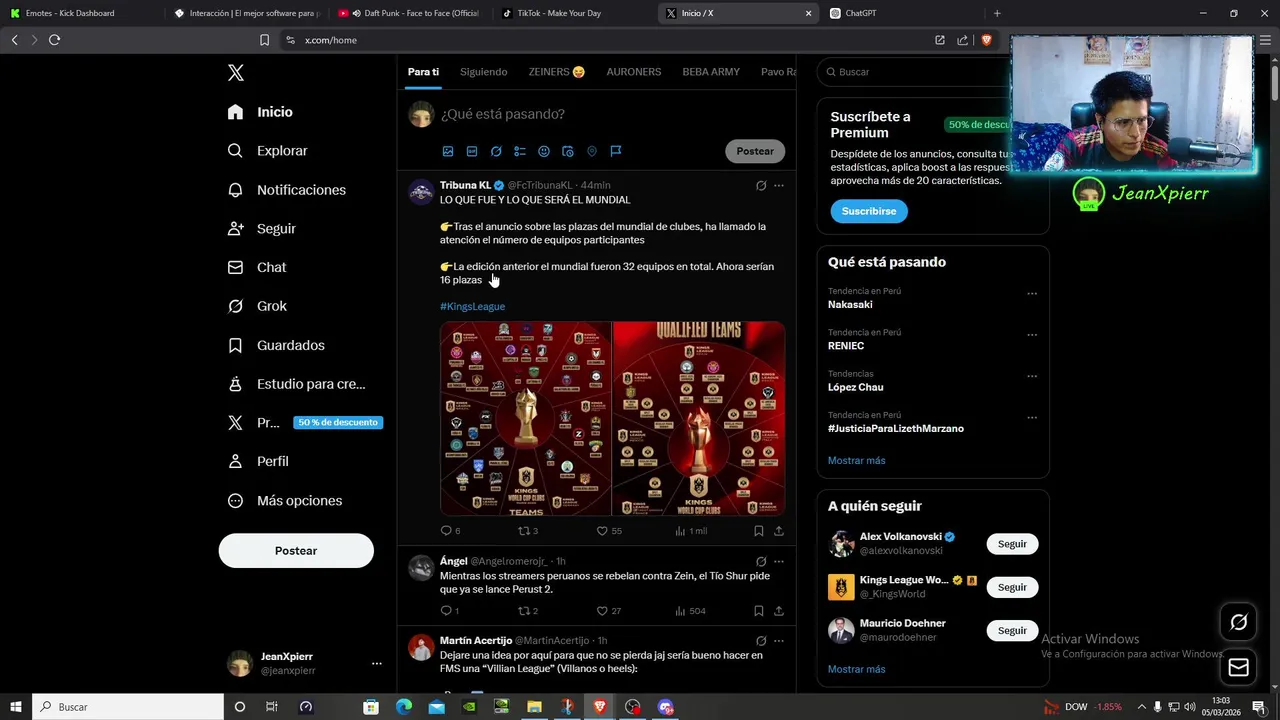The image size is (1280, 720).
Task: Open Ángel post more options
Action: [779, 561]
